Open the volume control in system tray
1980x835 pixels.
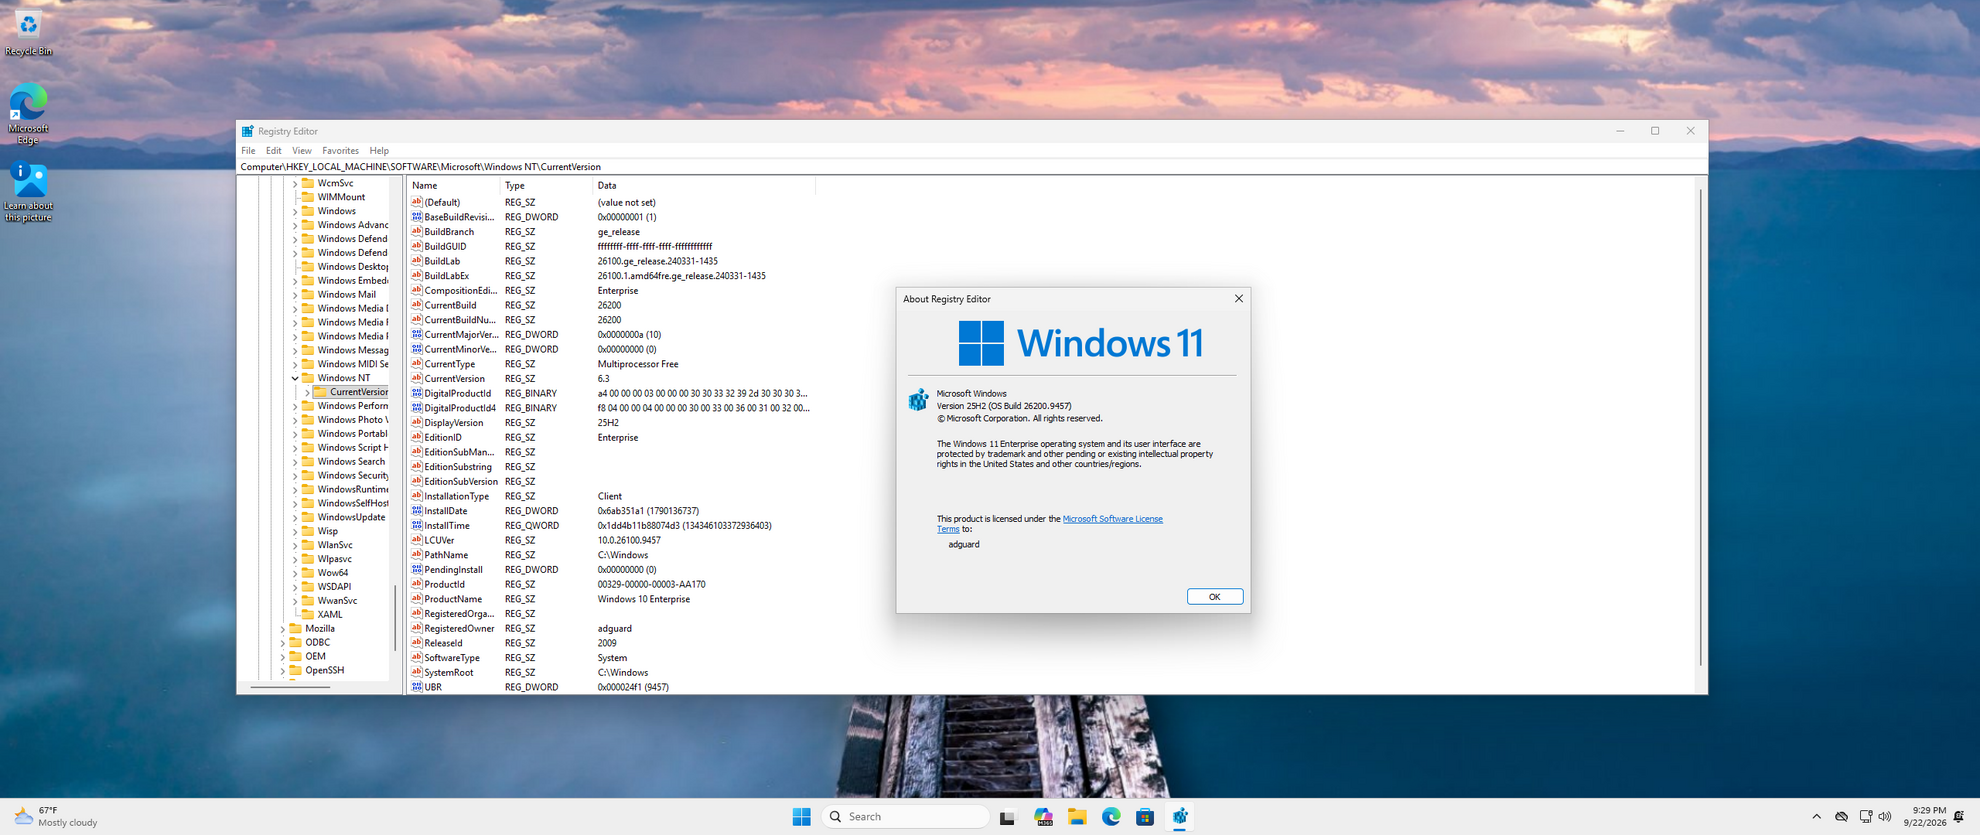point(1885,817)
